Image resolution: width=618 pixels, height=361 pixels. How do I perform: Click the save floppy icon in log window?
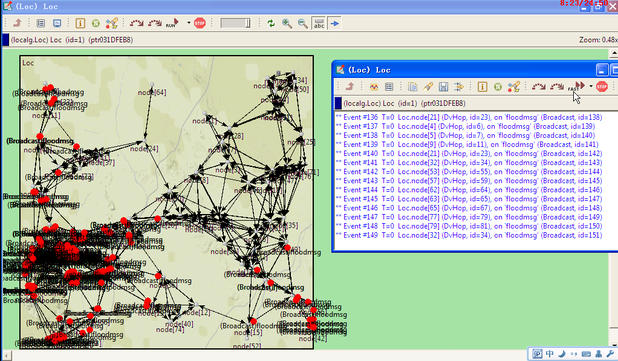pos(443,86)
